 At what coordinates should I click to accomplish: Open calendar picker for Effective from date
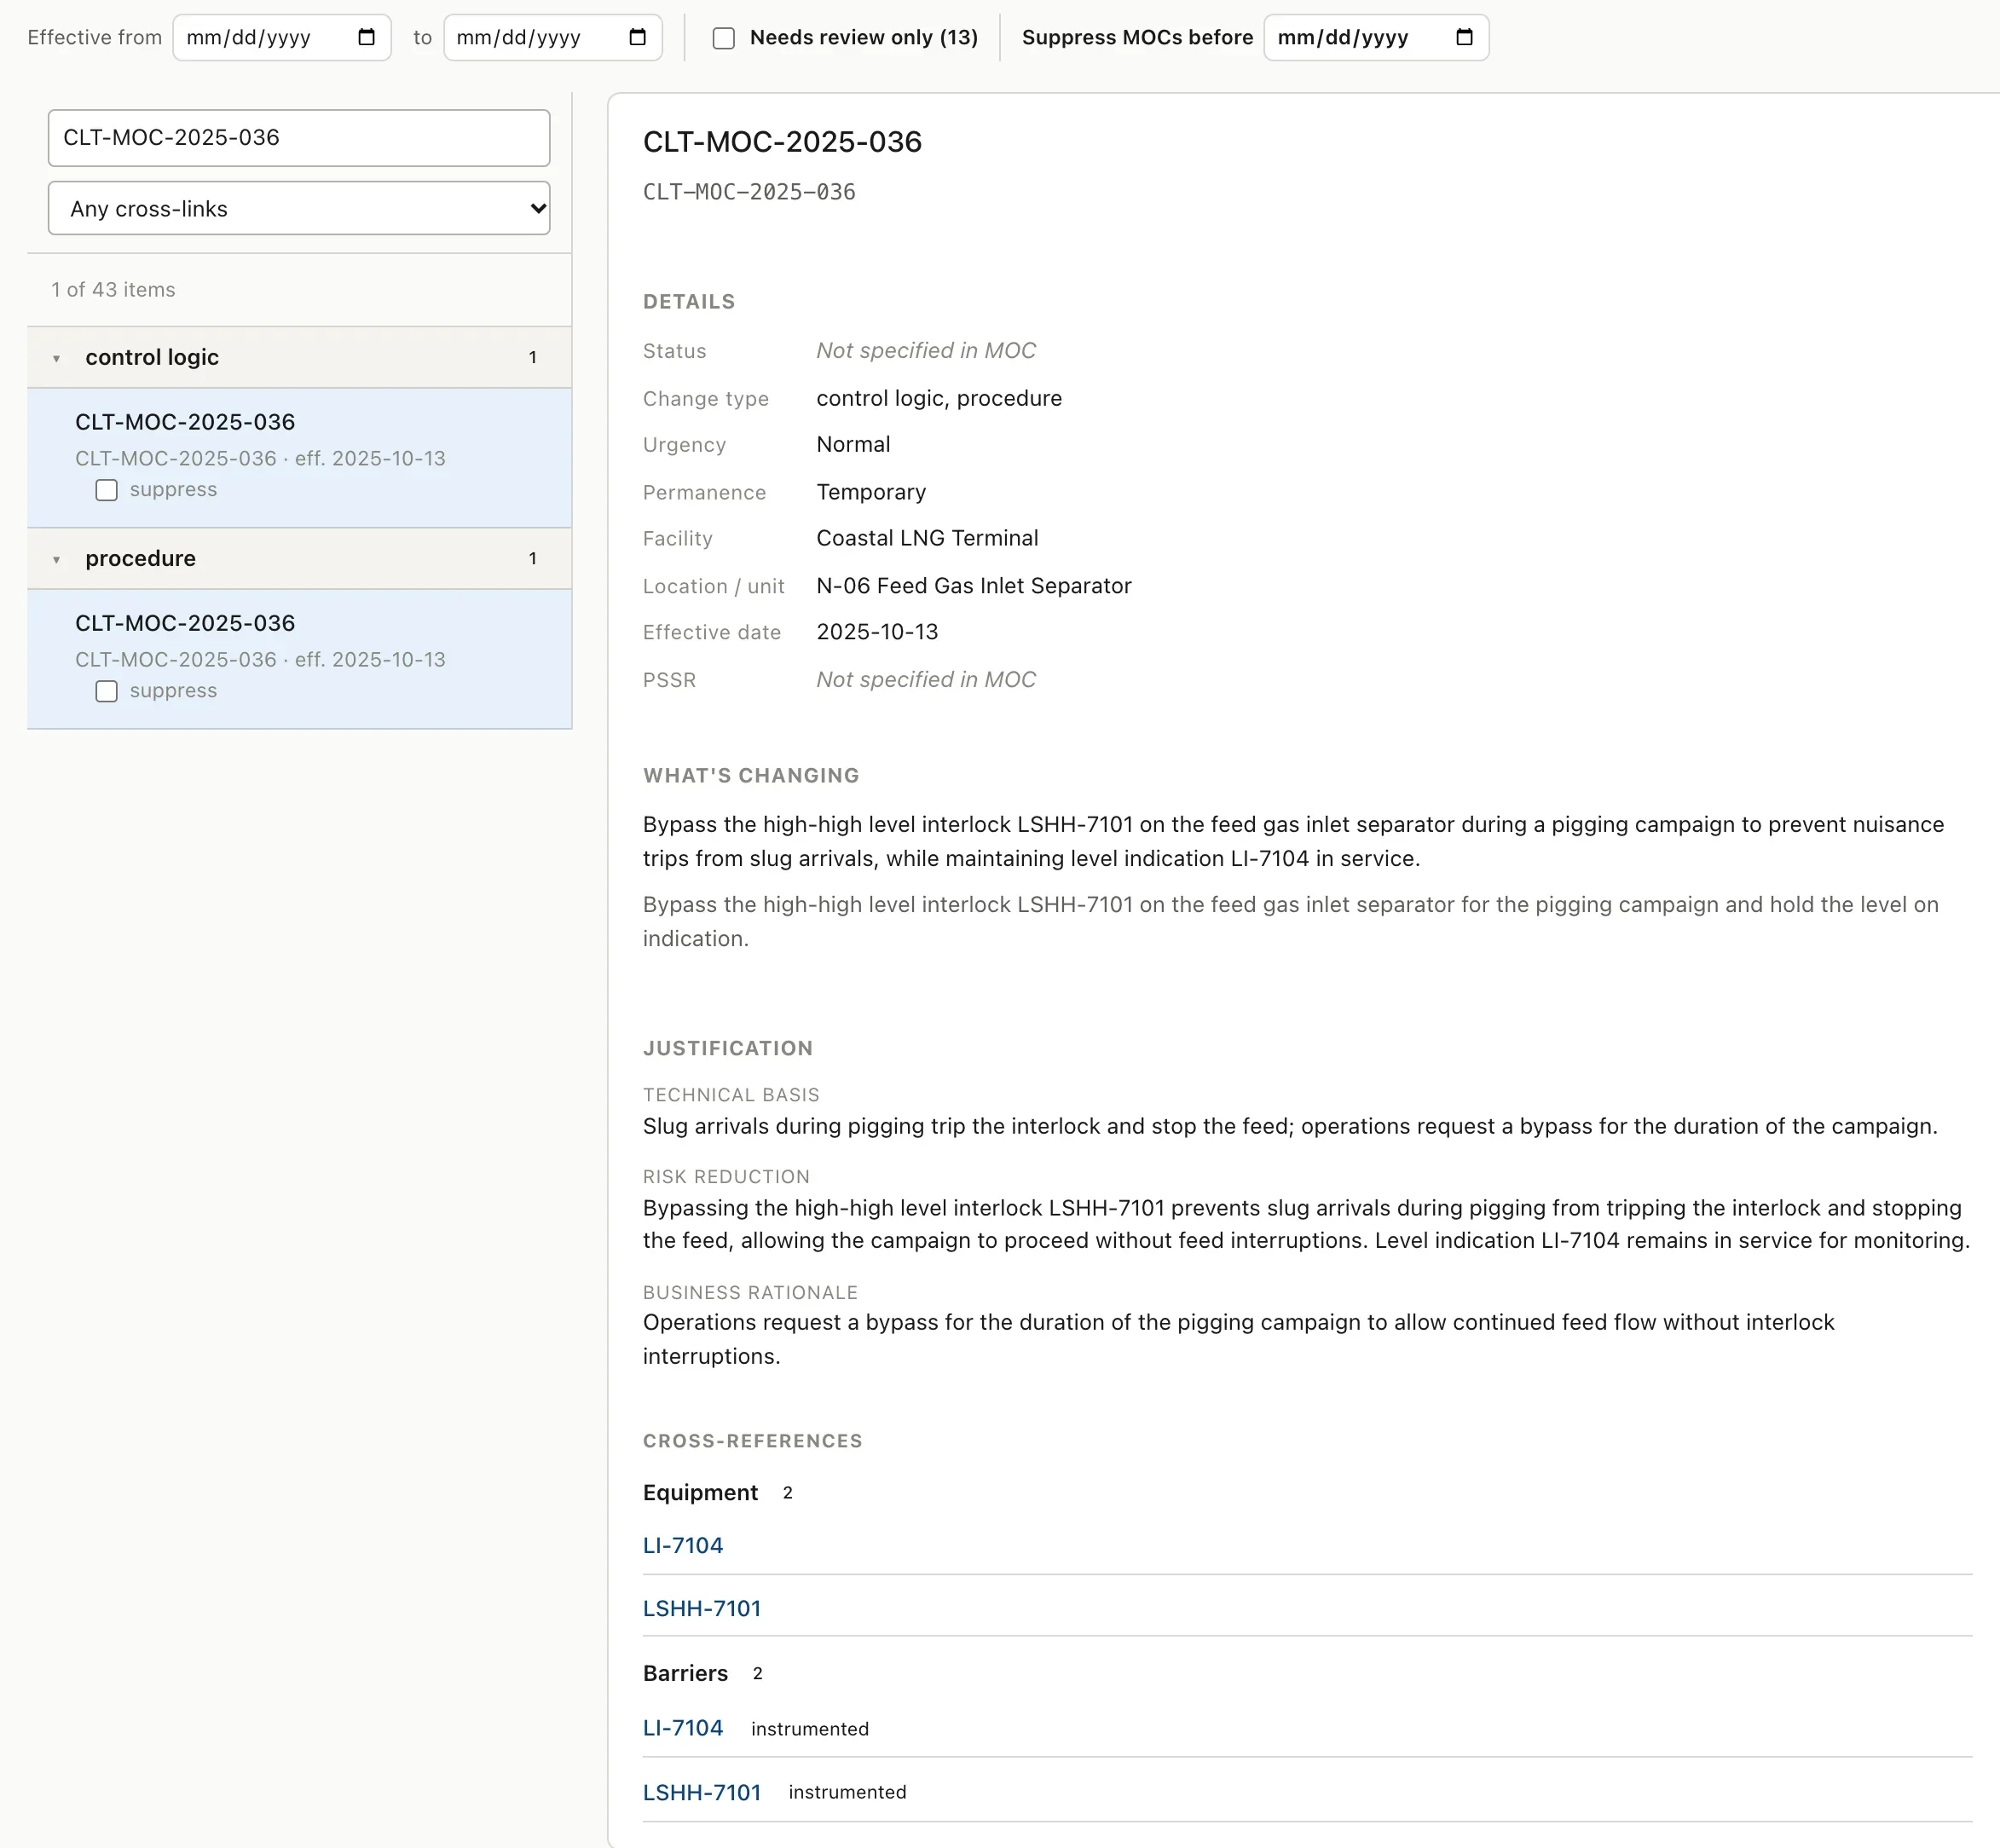(366, 38)
